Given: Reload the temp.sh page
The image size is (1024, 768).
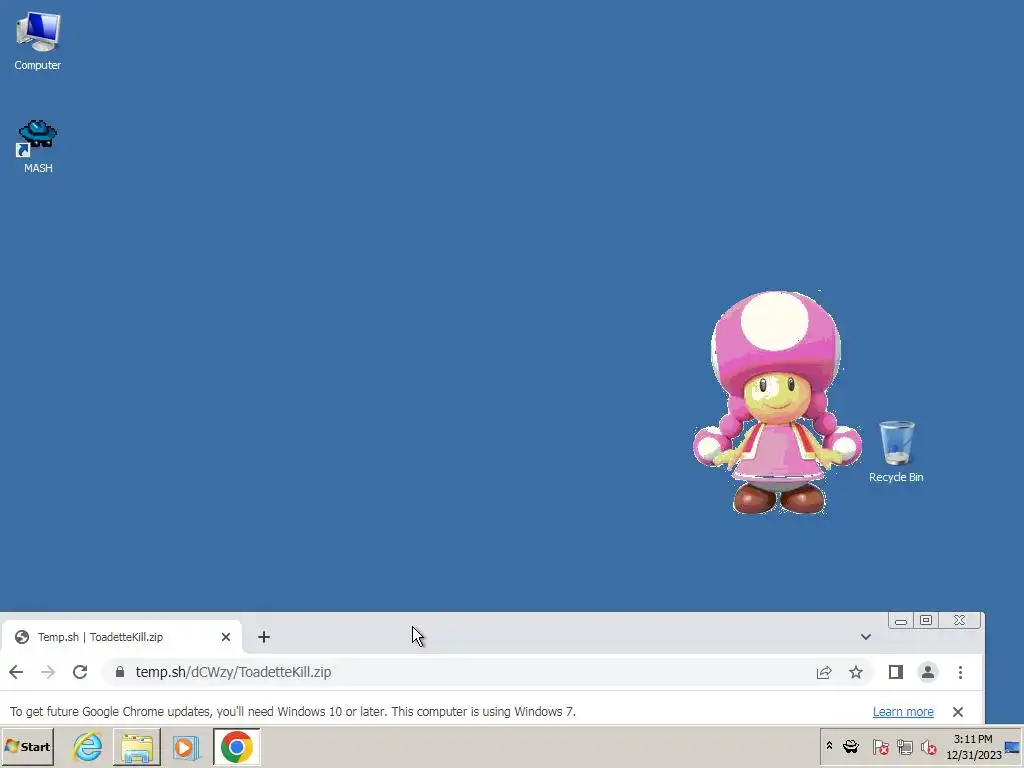Looking at the screenshot, I should [80, 672].
